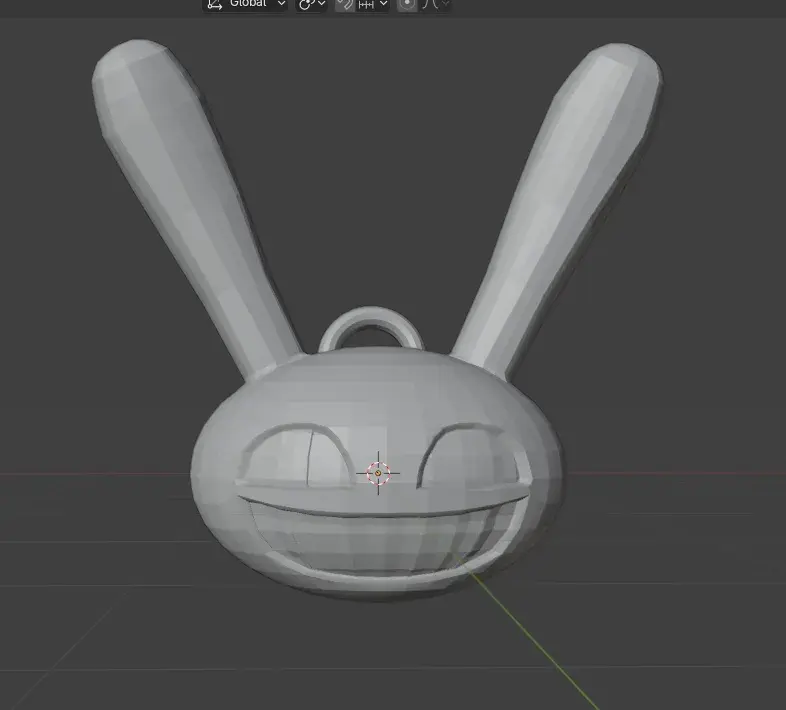Click the transform orientation axes icon
Screen dimensions: 786x710
pos(214,4)
